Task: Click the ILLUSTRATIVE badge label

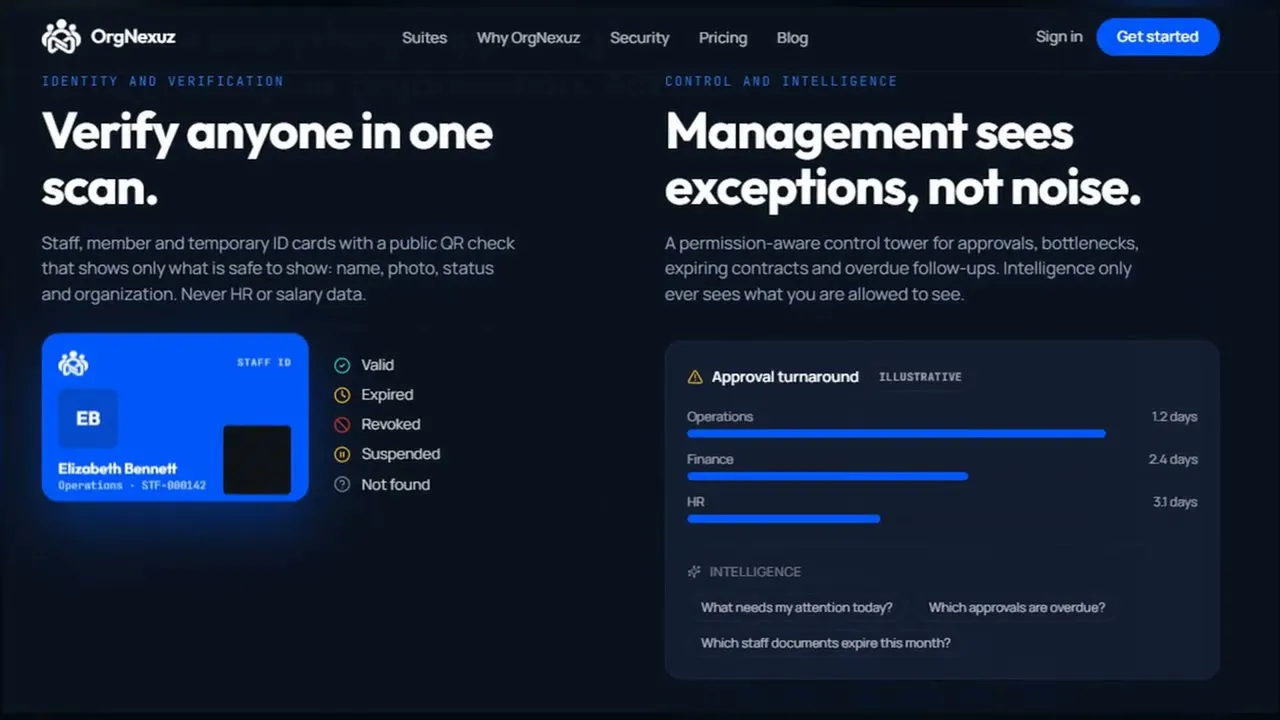Action: tap(920, 377)
